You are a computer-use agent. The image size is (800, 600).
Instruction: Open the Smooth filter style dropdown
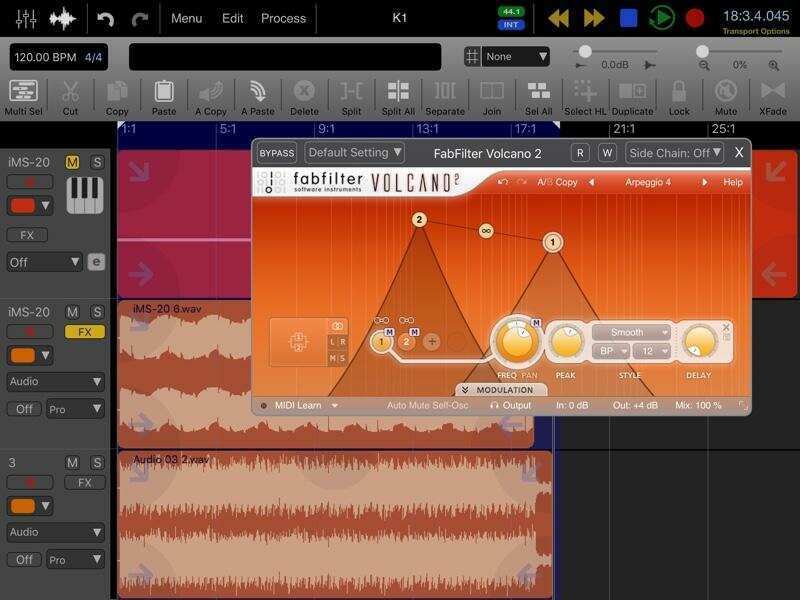631,332
